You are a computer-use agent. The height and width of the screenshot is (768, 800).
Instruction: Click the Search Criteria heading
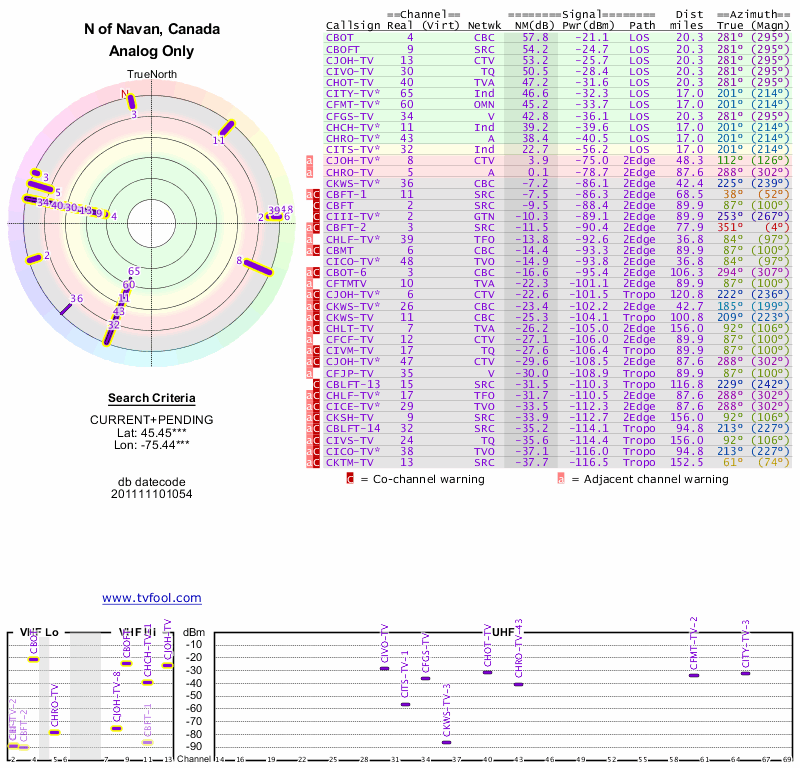tap(150, 398)
